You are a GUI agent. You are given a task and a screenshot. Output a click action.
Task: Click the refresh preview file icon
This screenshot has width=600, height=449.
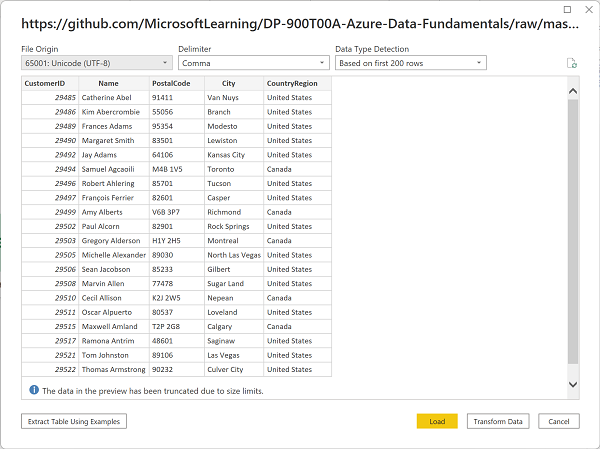pos(572,63)
